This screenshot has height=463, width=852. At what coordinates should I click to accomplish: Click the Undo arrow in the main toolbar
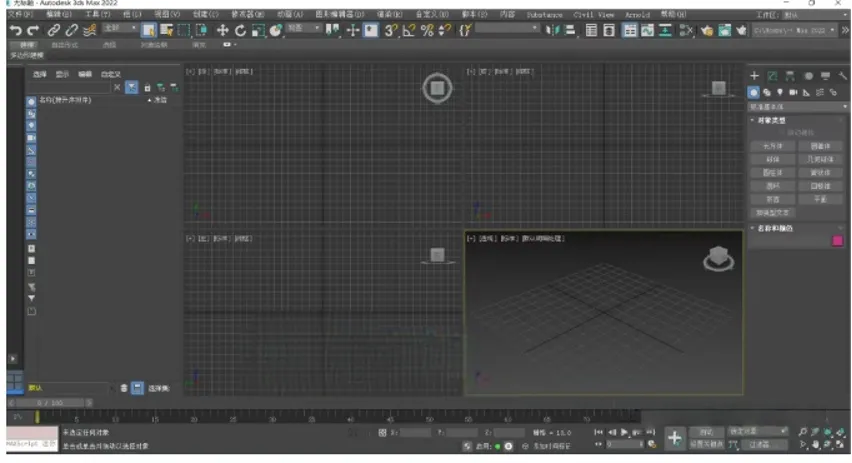click(x=15, y=30)
